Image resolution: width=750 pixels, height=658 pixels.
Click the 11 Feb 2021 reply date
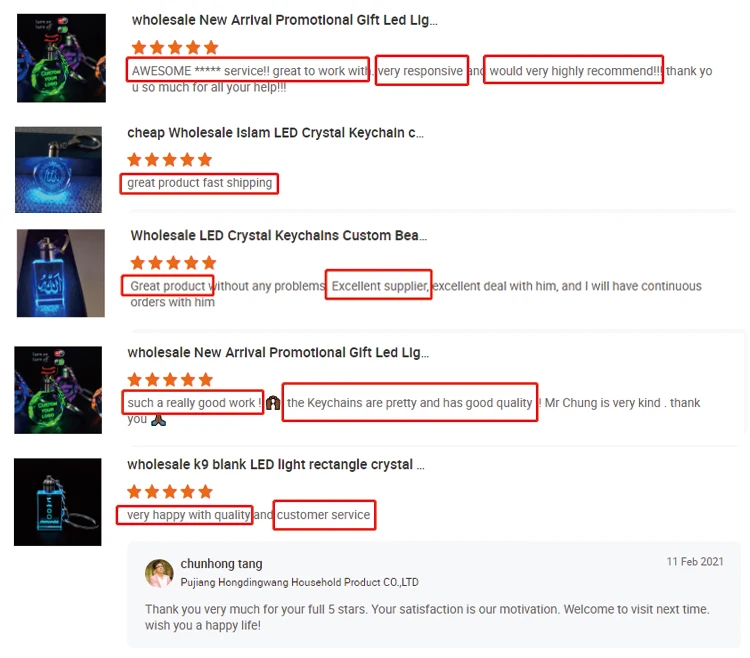click(x=695, y=561)
